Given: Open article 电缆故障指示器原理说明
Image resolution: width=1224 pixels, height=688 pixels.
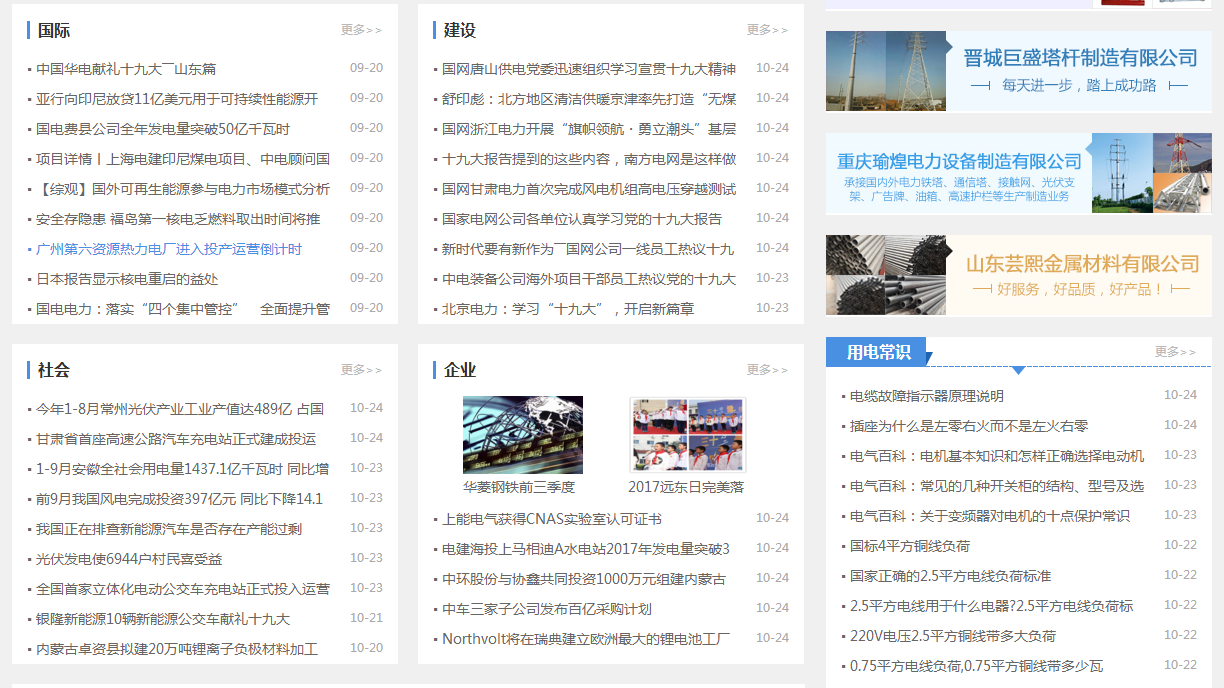Looking at the screenshot, I should click(x=926, y=396).
